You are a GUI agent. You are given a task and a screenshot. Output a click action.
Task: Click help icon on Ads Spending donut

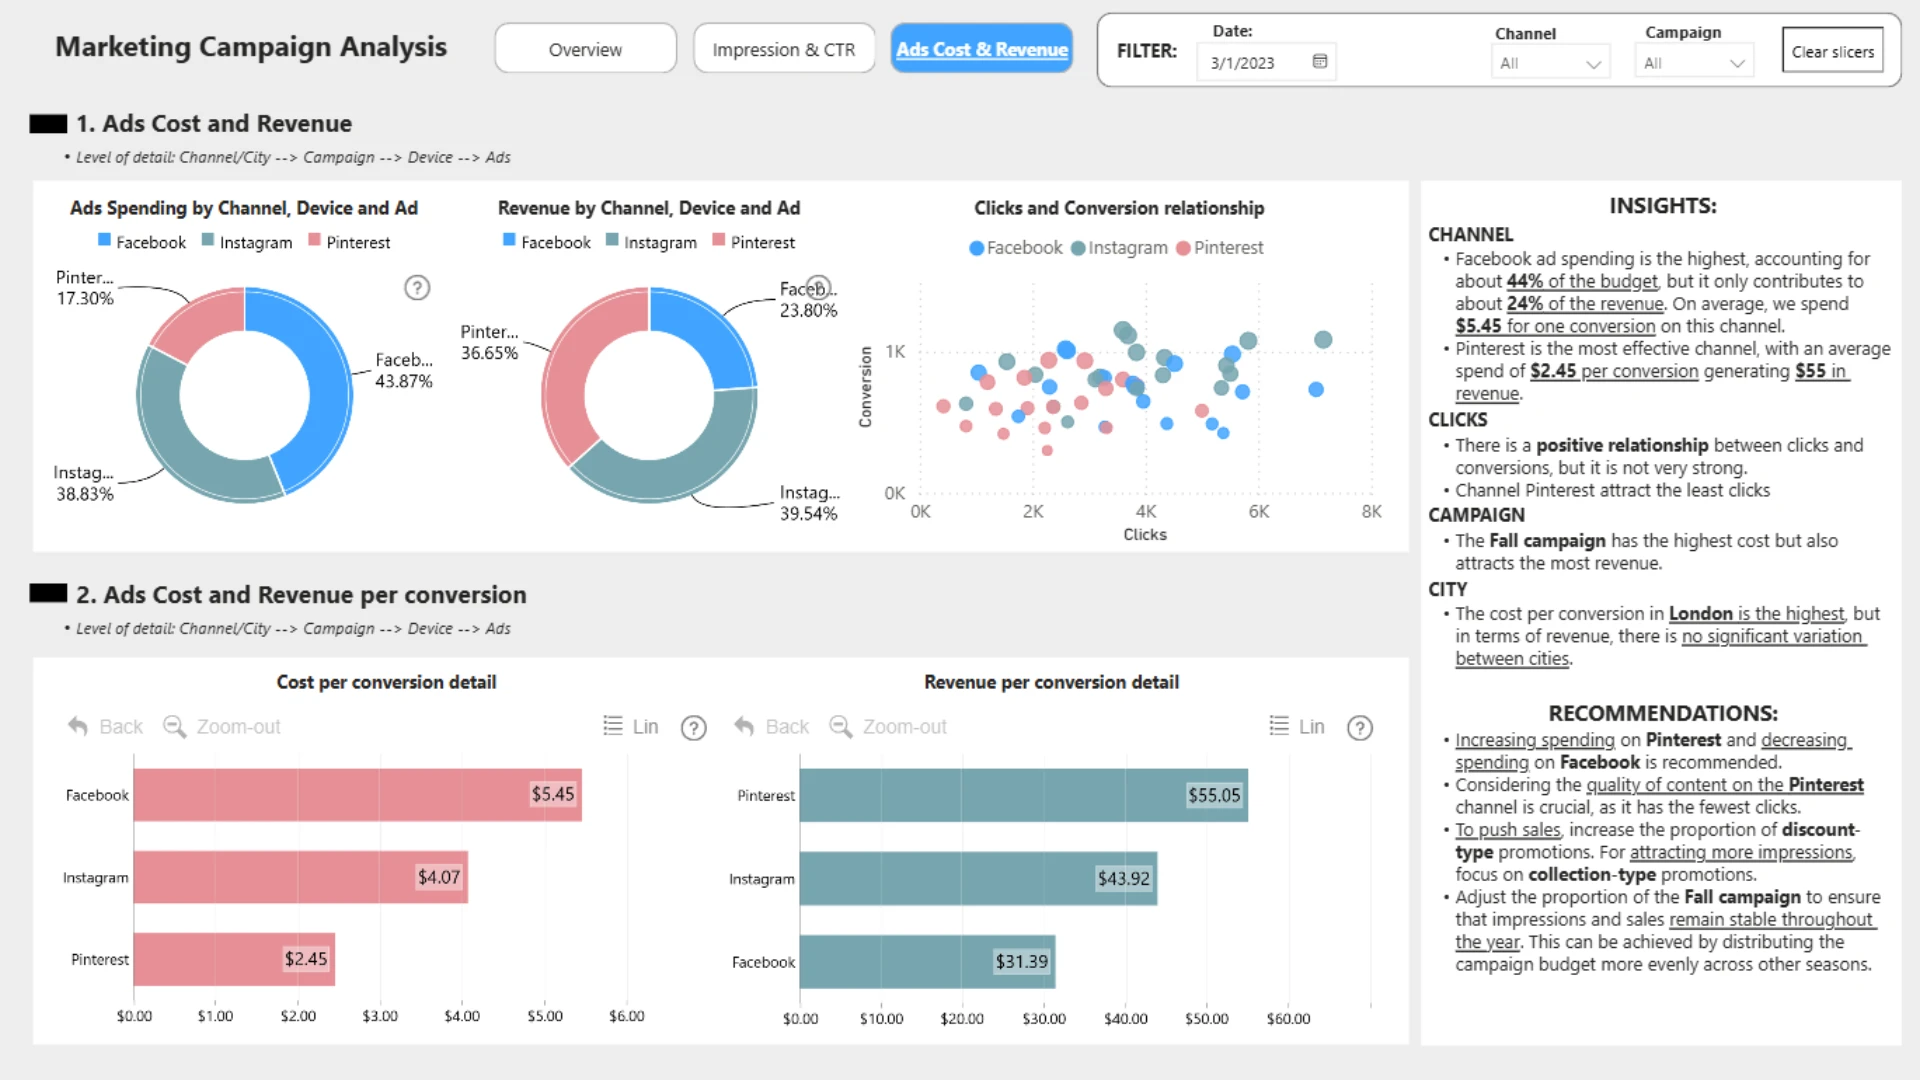click(417, 288)
